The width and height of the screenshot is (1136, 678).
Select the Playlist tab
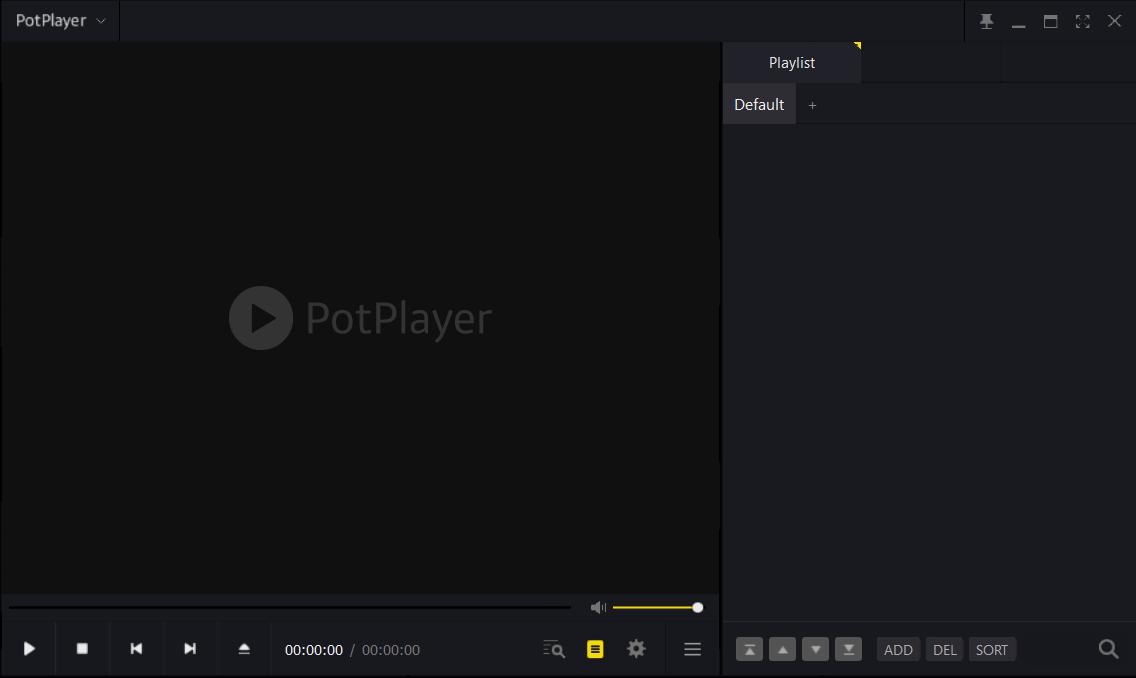(x=791, y=63)
